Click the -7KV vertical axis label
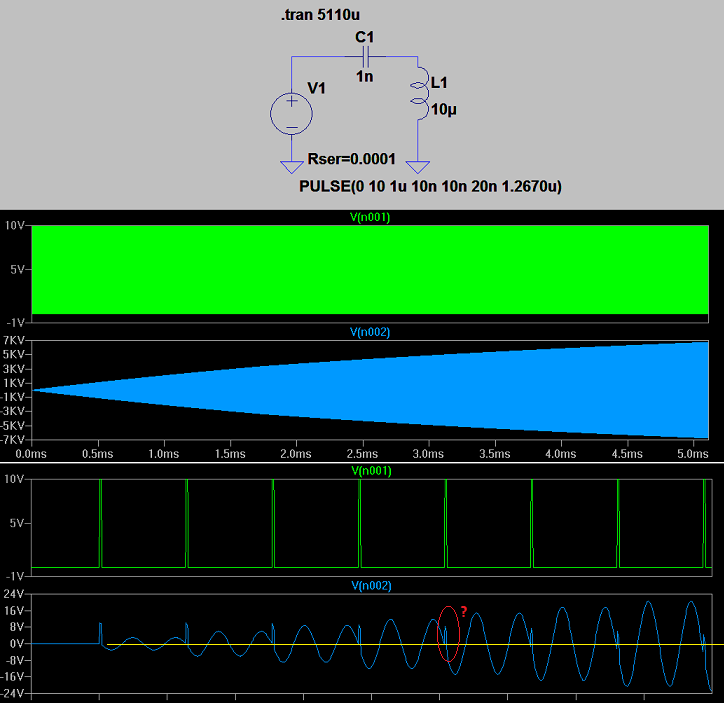This screenshot has width=724, height=704. 12,439
